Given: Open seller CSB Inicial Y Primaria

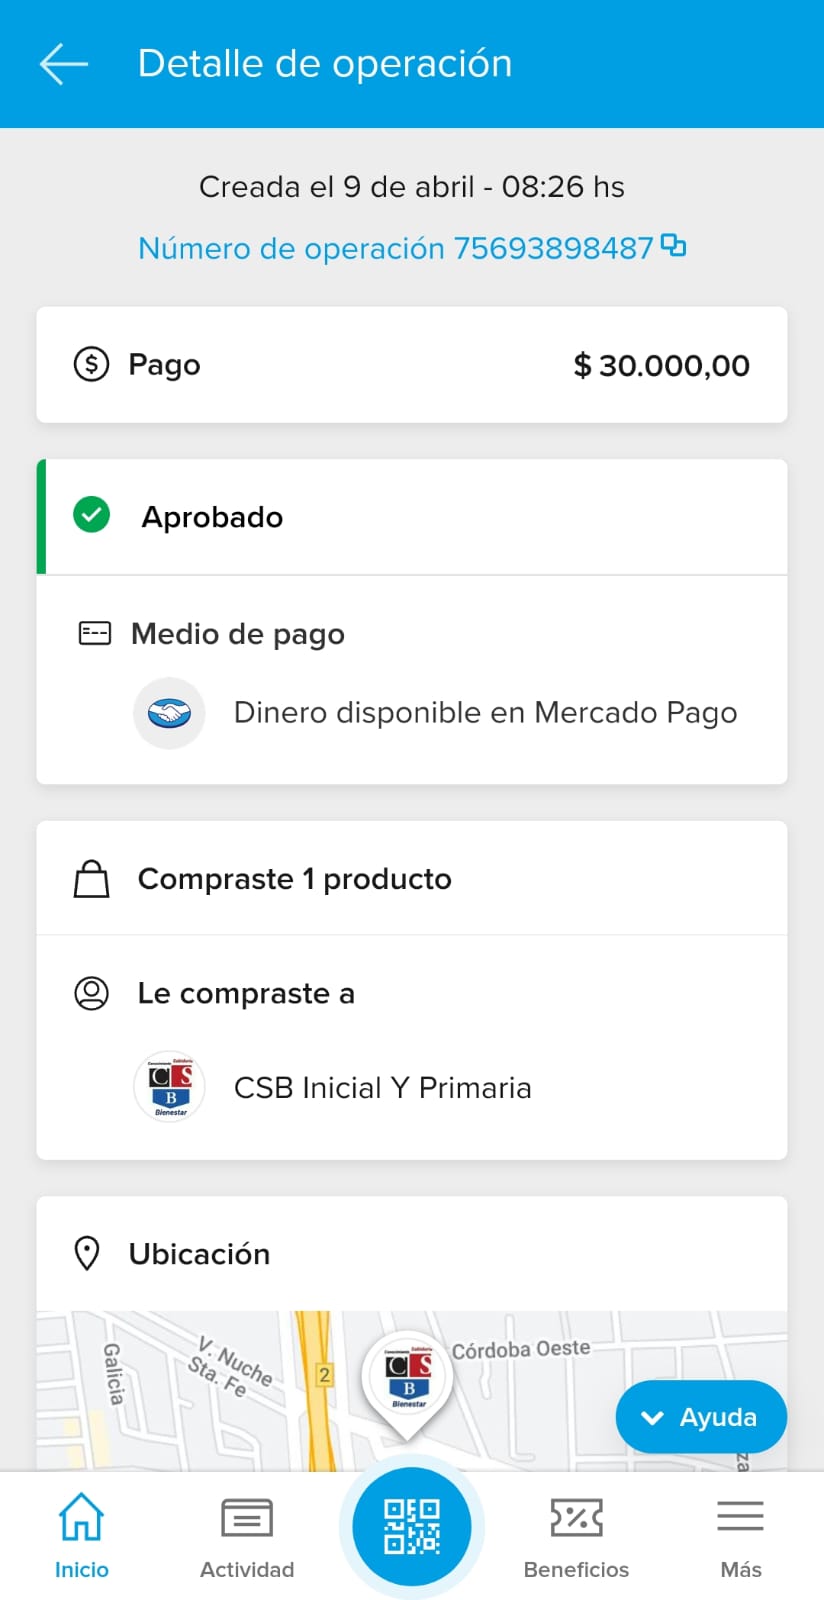Looking at the screenshot, I should pyautogui.click(x=382, y=1088).
